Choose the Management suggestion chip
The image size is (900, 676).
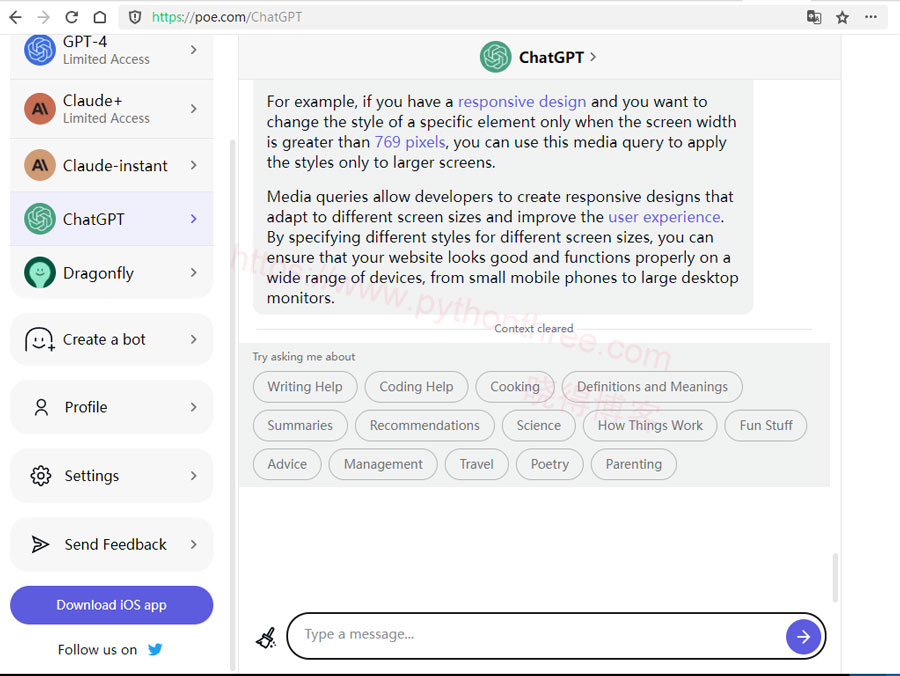tap(383, 464)
